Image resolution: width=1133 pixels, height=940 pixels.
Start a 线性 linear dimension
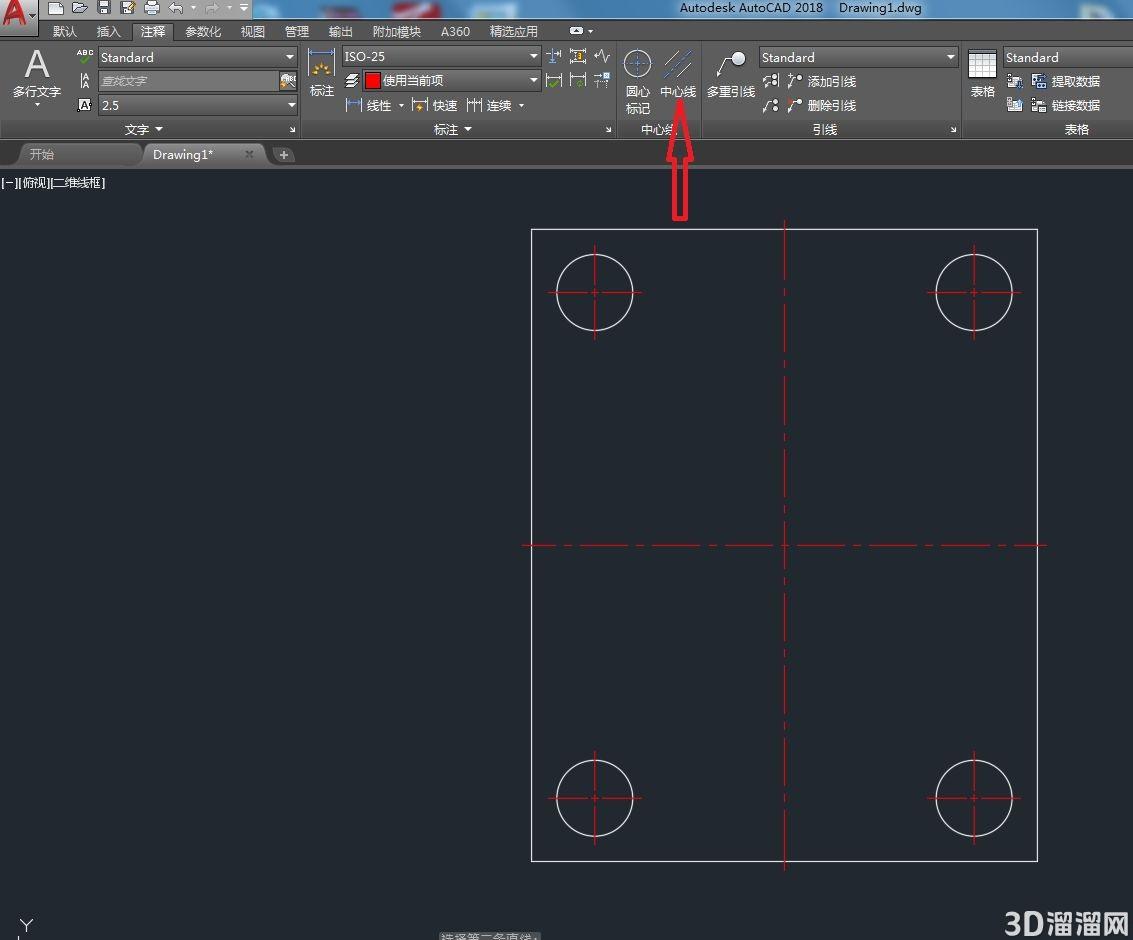[x=369, y=105]
